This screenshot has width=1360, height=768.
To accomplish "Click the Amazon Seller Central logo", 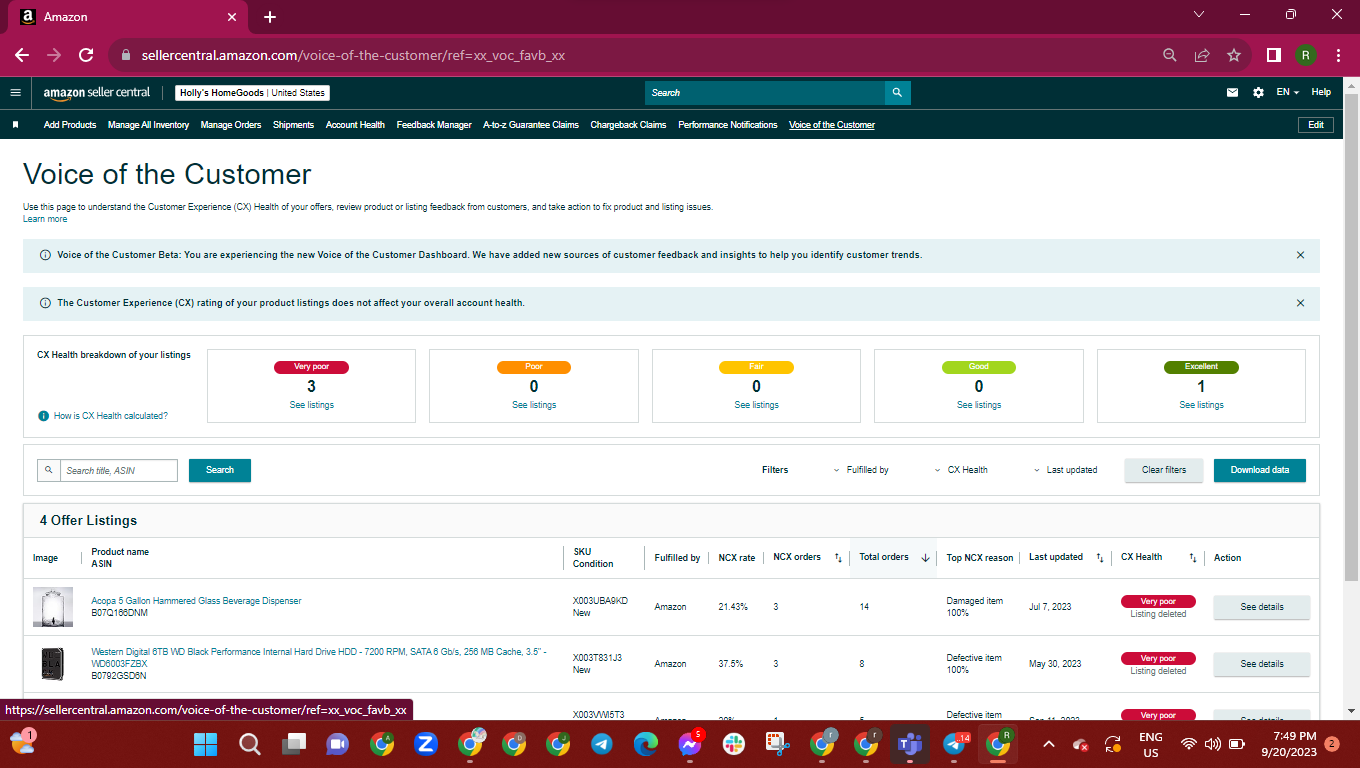I will [x=96, y=93].
